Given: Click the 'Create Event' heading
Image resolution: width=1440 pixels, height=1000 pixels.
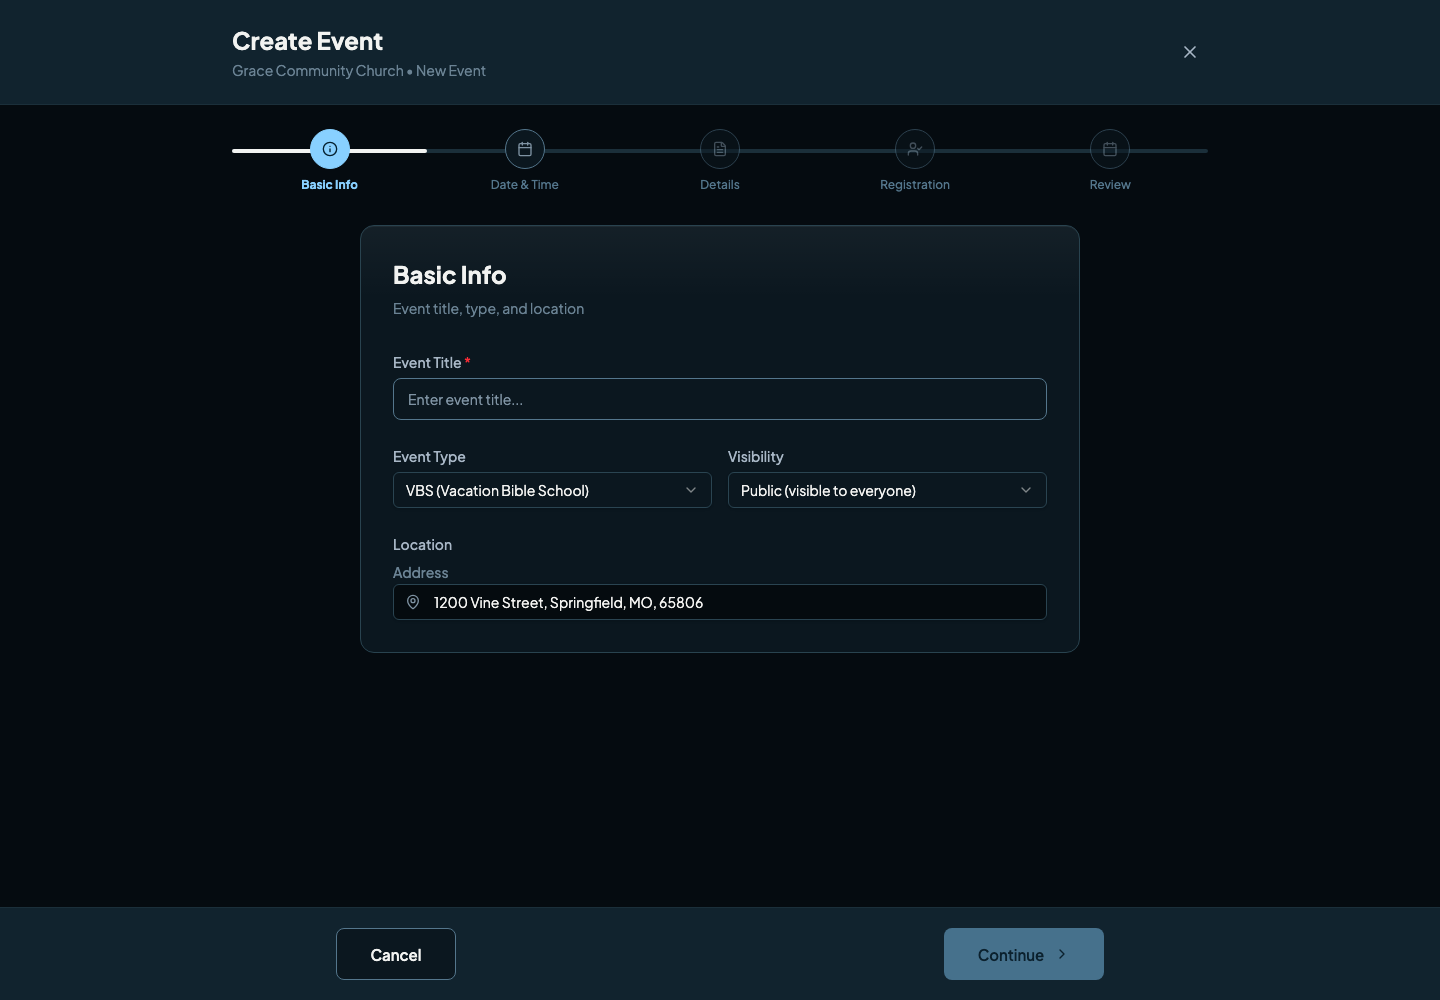Looking at the screenshot, I should [x=308, y=41].
